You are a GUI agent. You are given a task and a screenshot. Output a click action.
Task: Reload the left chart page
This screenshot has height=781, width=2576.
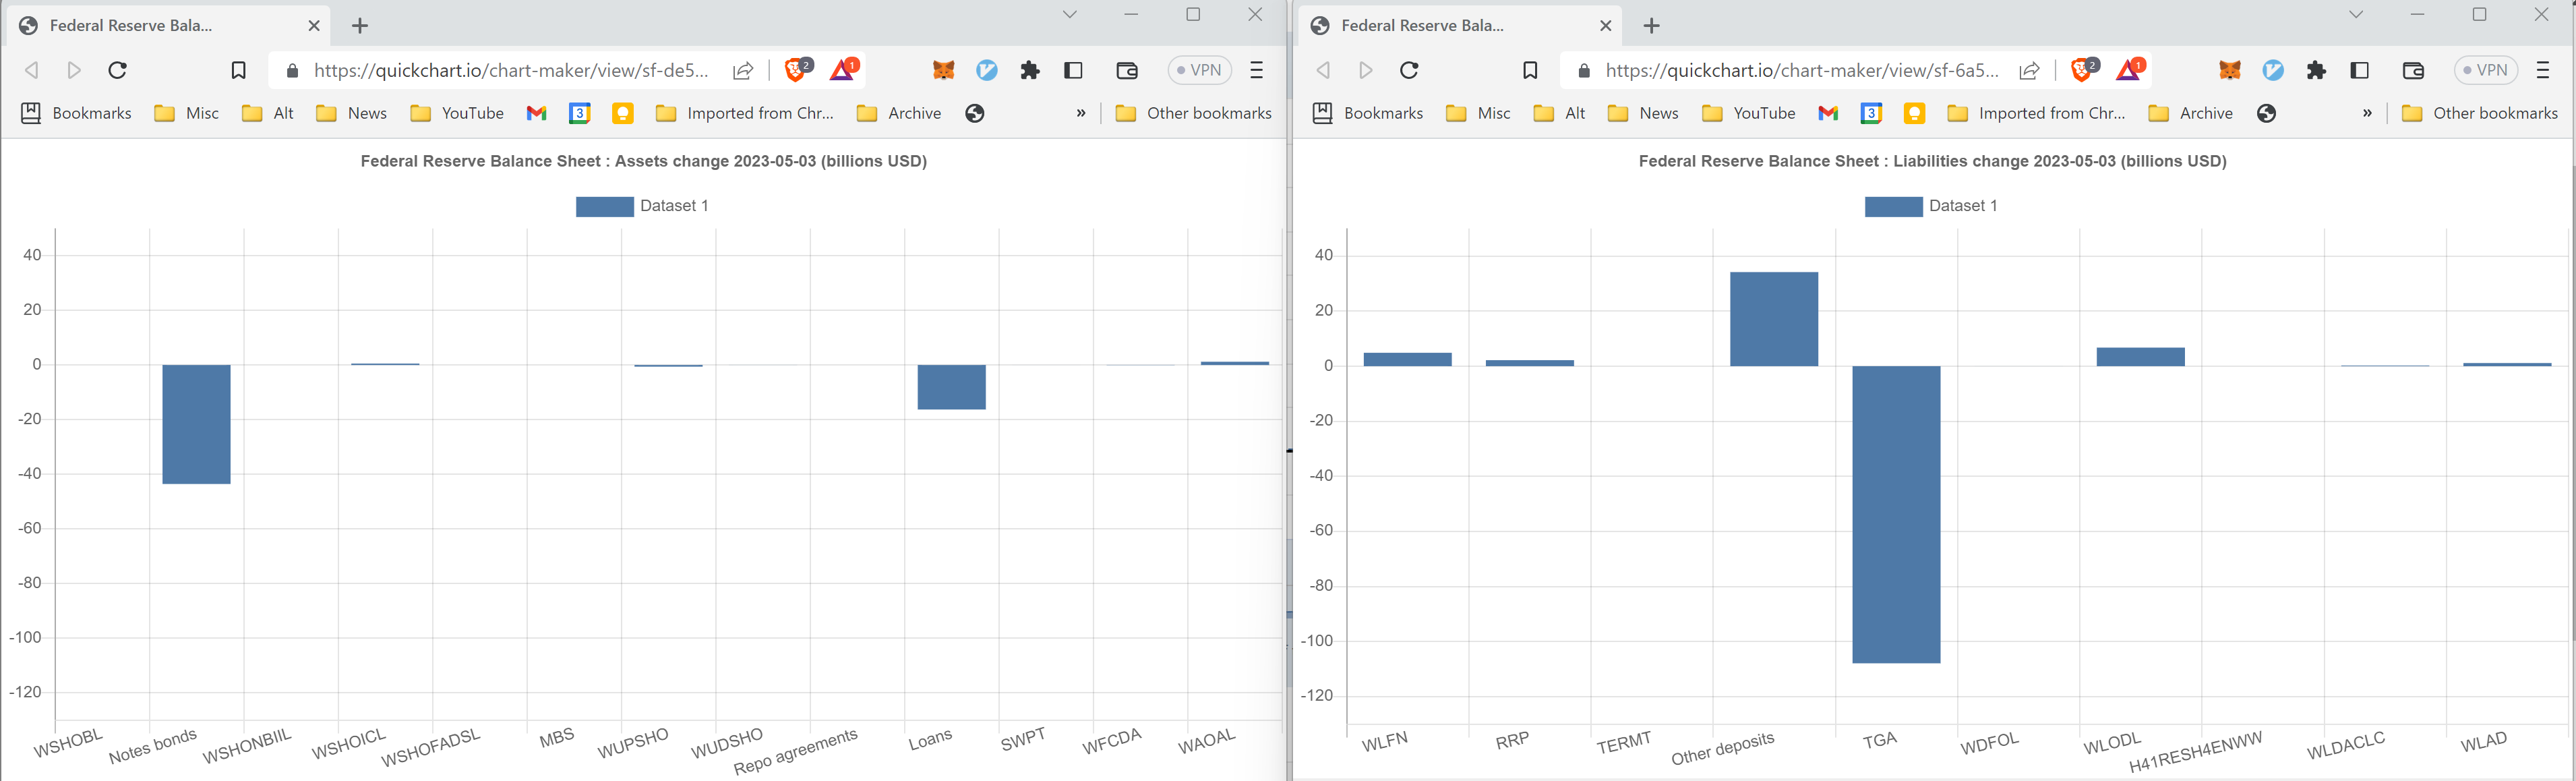pyautogui.click(x=117, y=70)
